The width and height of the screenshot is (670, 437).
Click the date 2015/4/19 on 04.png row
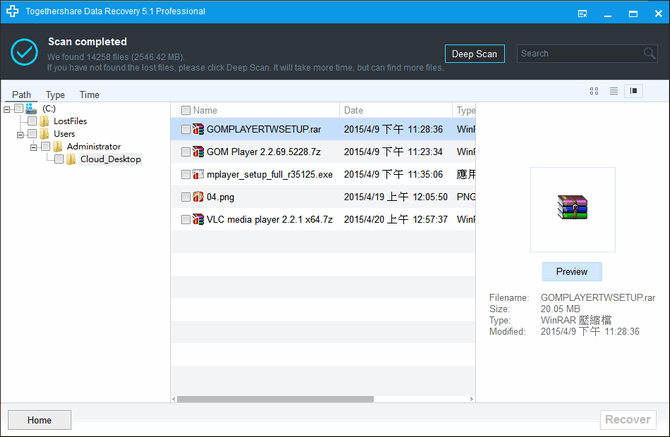(396, 197)
